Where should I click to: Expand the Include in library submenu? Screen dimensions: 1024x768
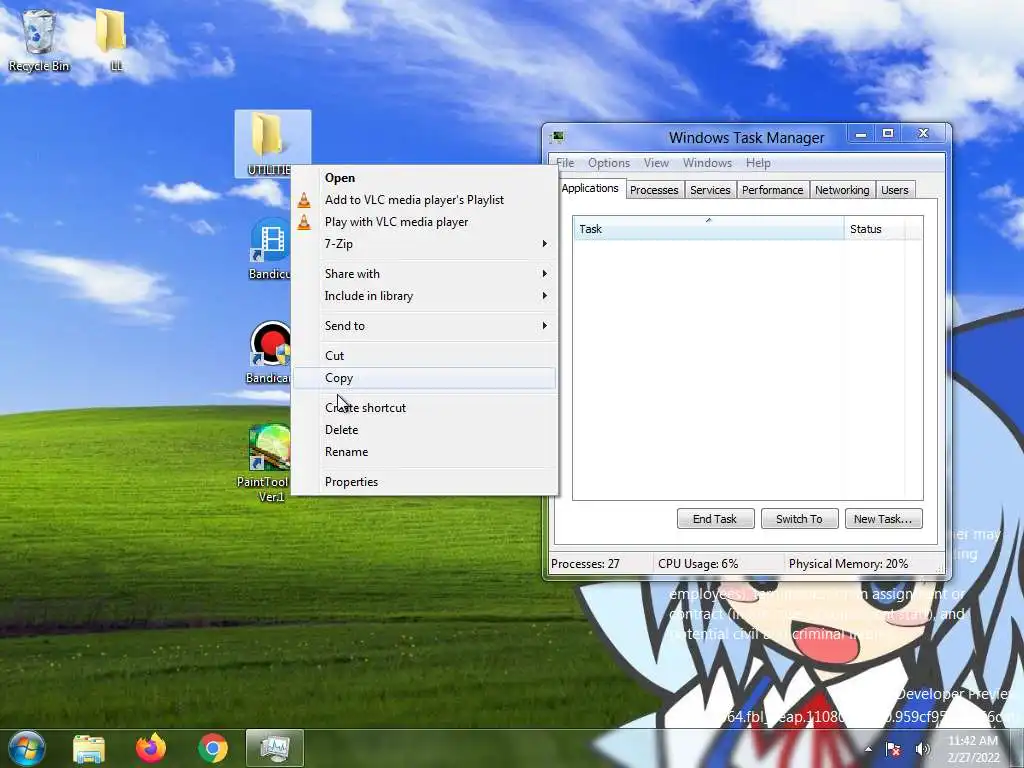424,296
